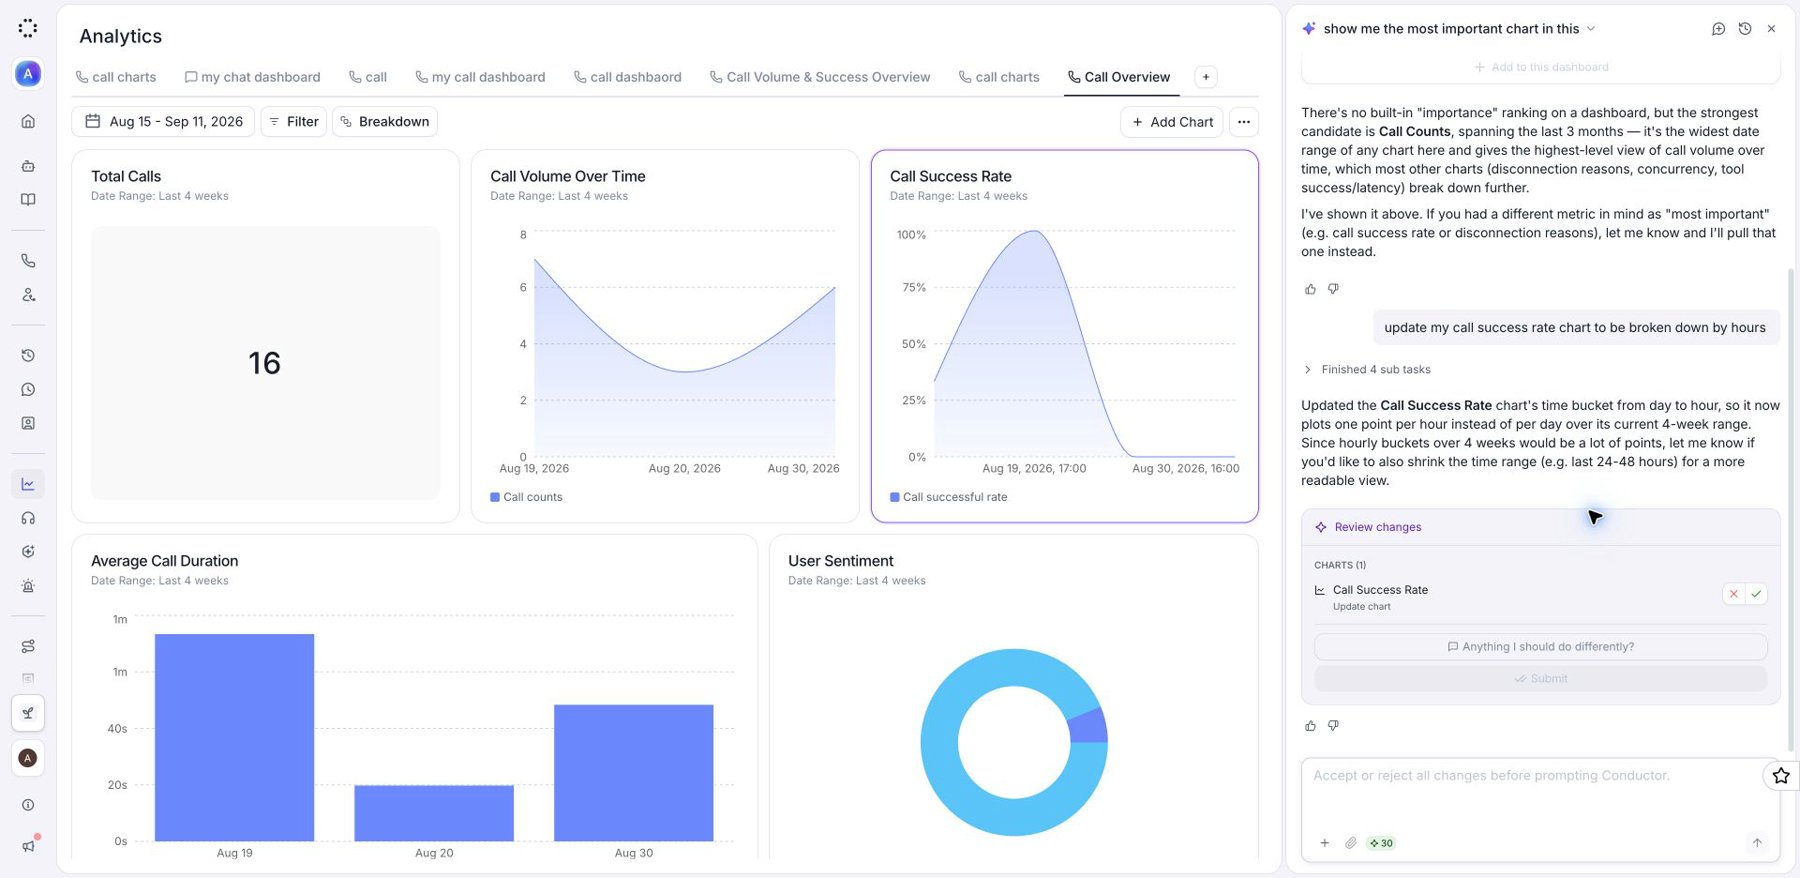Click the star favorite button

coord(1780,775)
